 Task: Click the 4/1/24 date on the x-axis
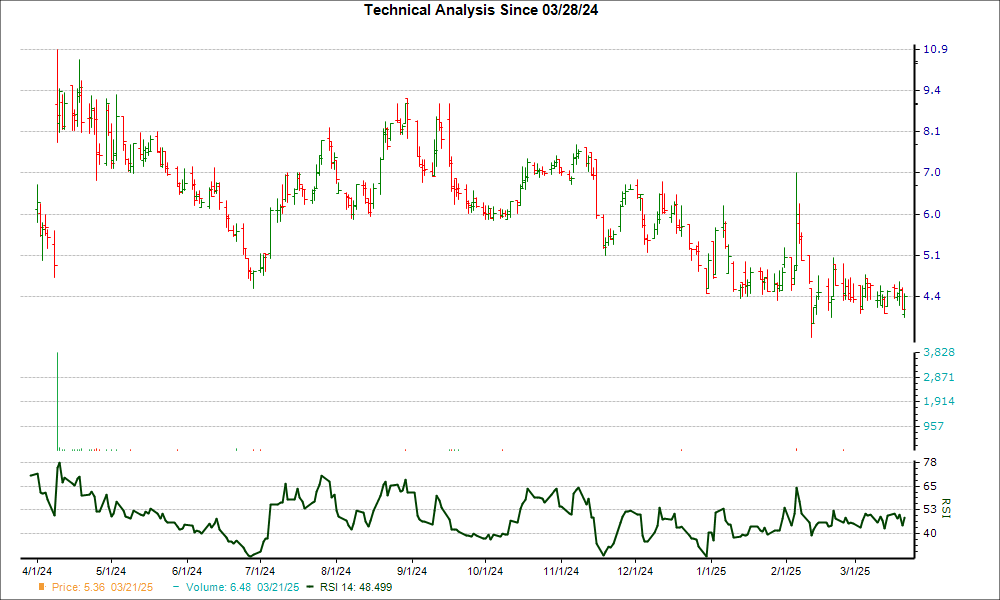(x=38, y=571)
